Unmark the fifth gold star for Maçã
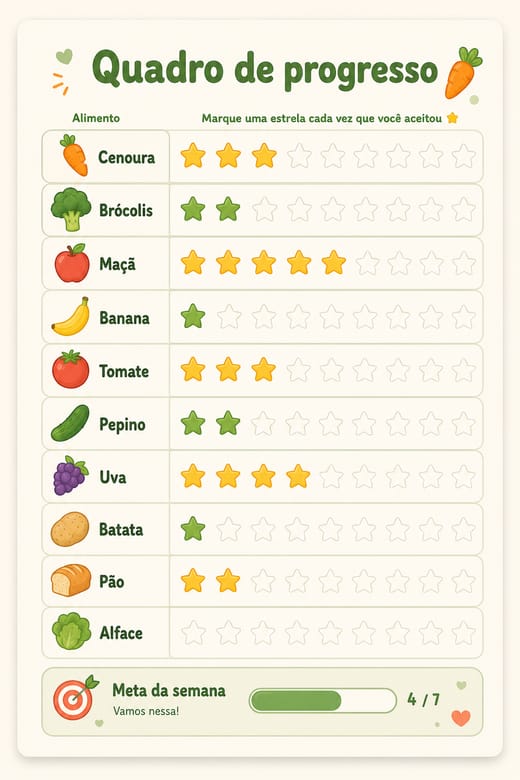This screenshot has width=520, height=780. point(333,263)
